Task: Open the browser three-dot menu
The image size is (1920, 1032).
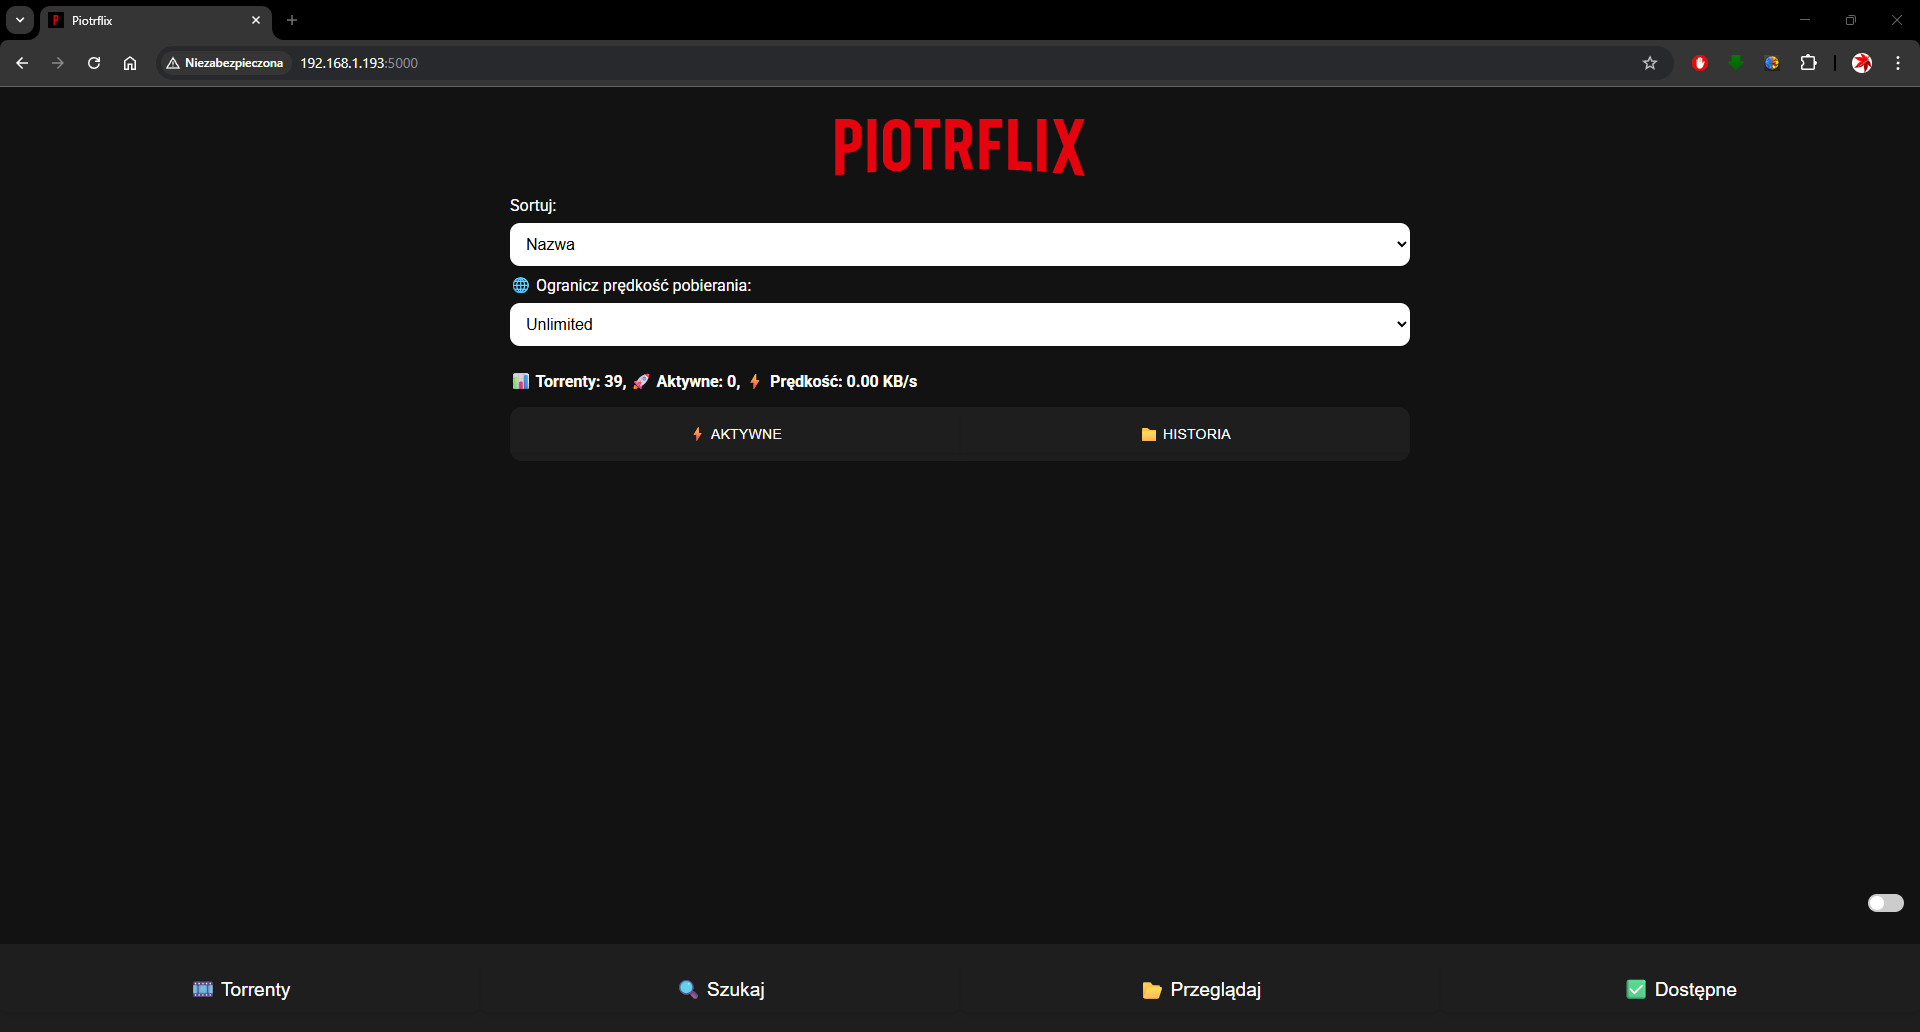Action: click(x=1898, y=63)
